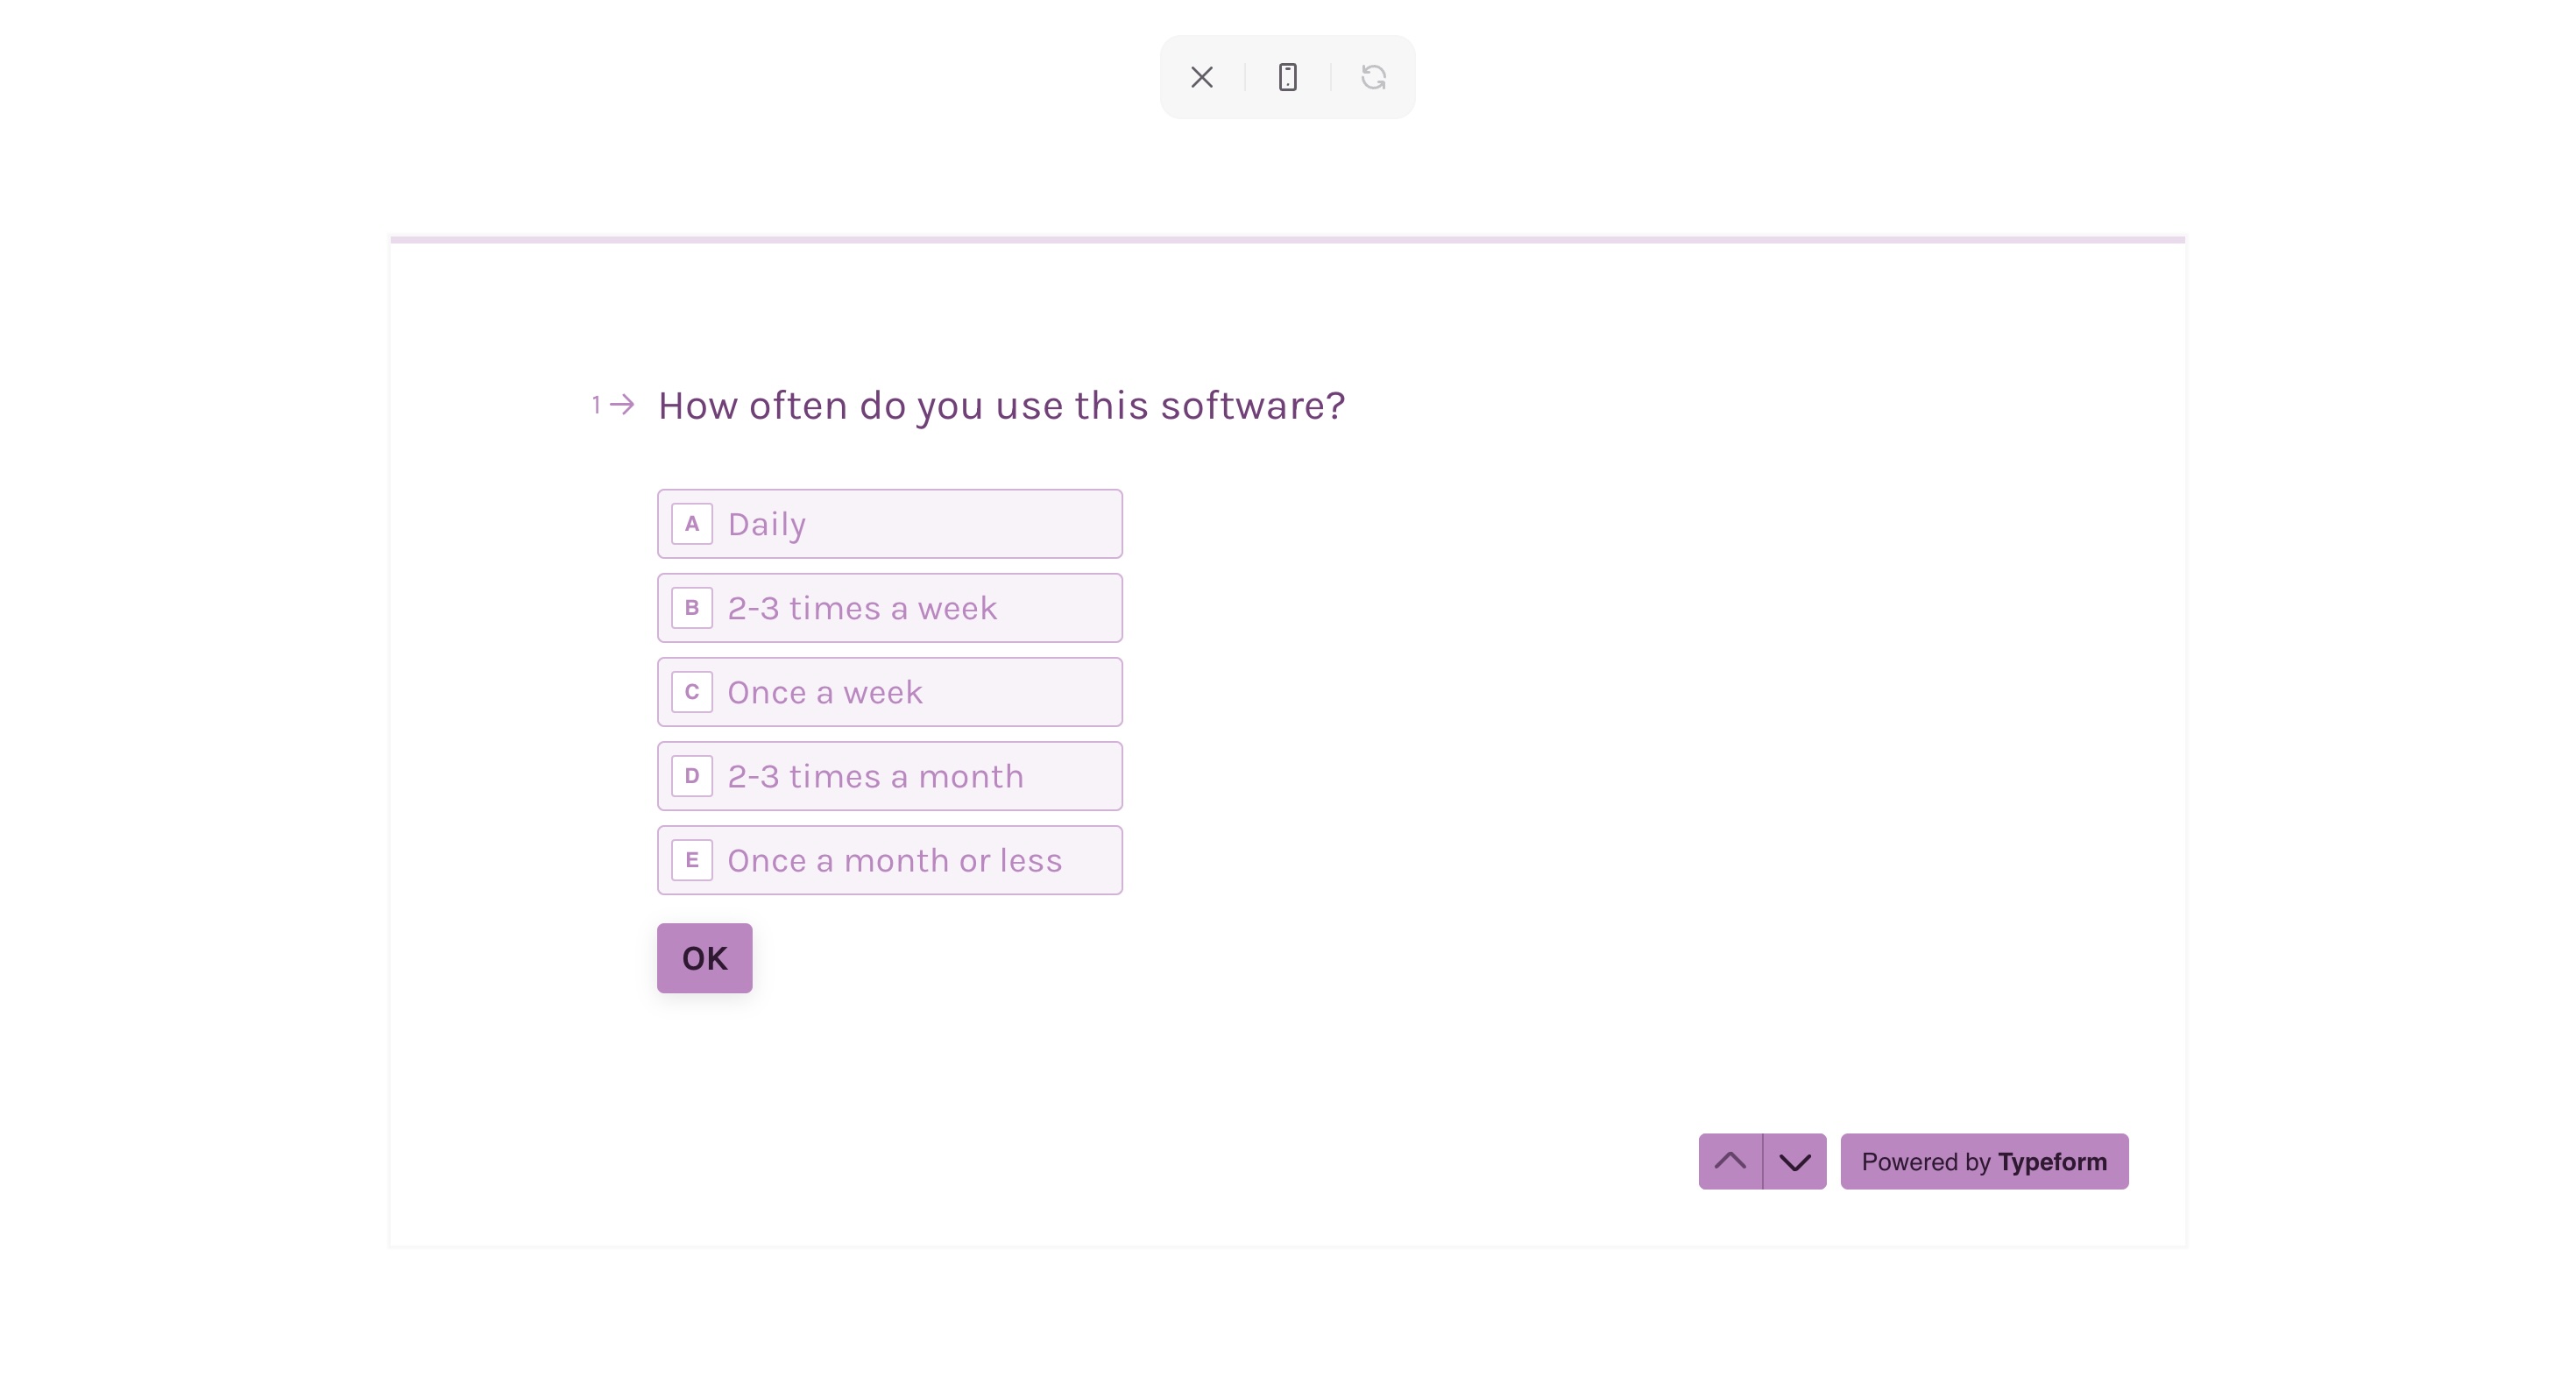Screen dimensions: 2576x1398
Task: Select the Daily answer option
Action: coord(890,524)
